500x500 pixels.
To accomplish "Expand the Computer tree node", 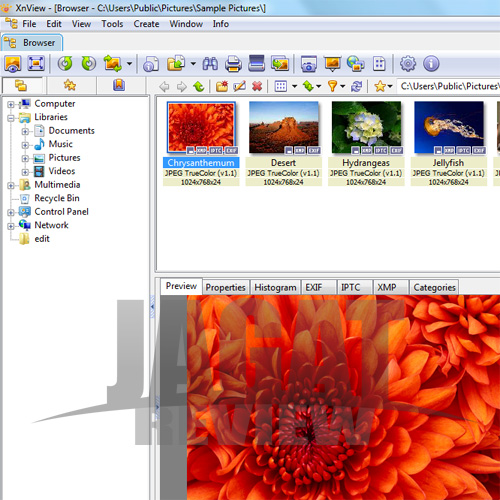I will tap(11, 105).
